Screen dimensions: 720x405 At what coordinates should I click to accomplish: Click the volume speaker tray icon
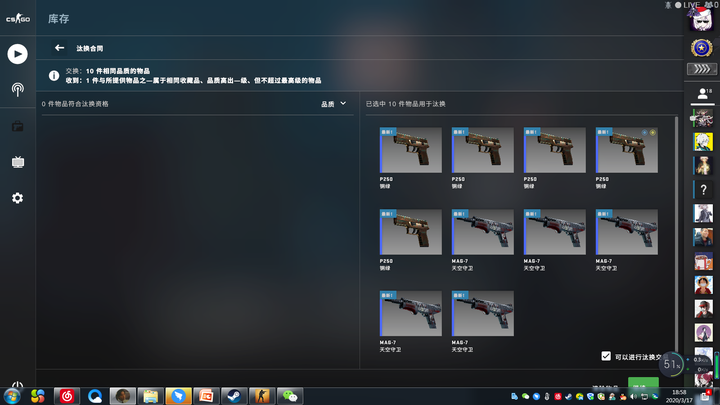pyautogui.click(x=634, y=396)
